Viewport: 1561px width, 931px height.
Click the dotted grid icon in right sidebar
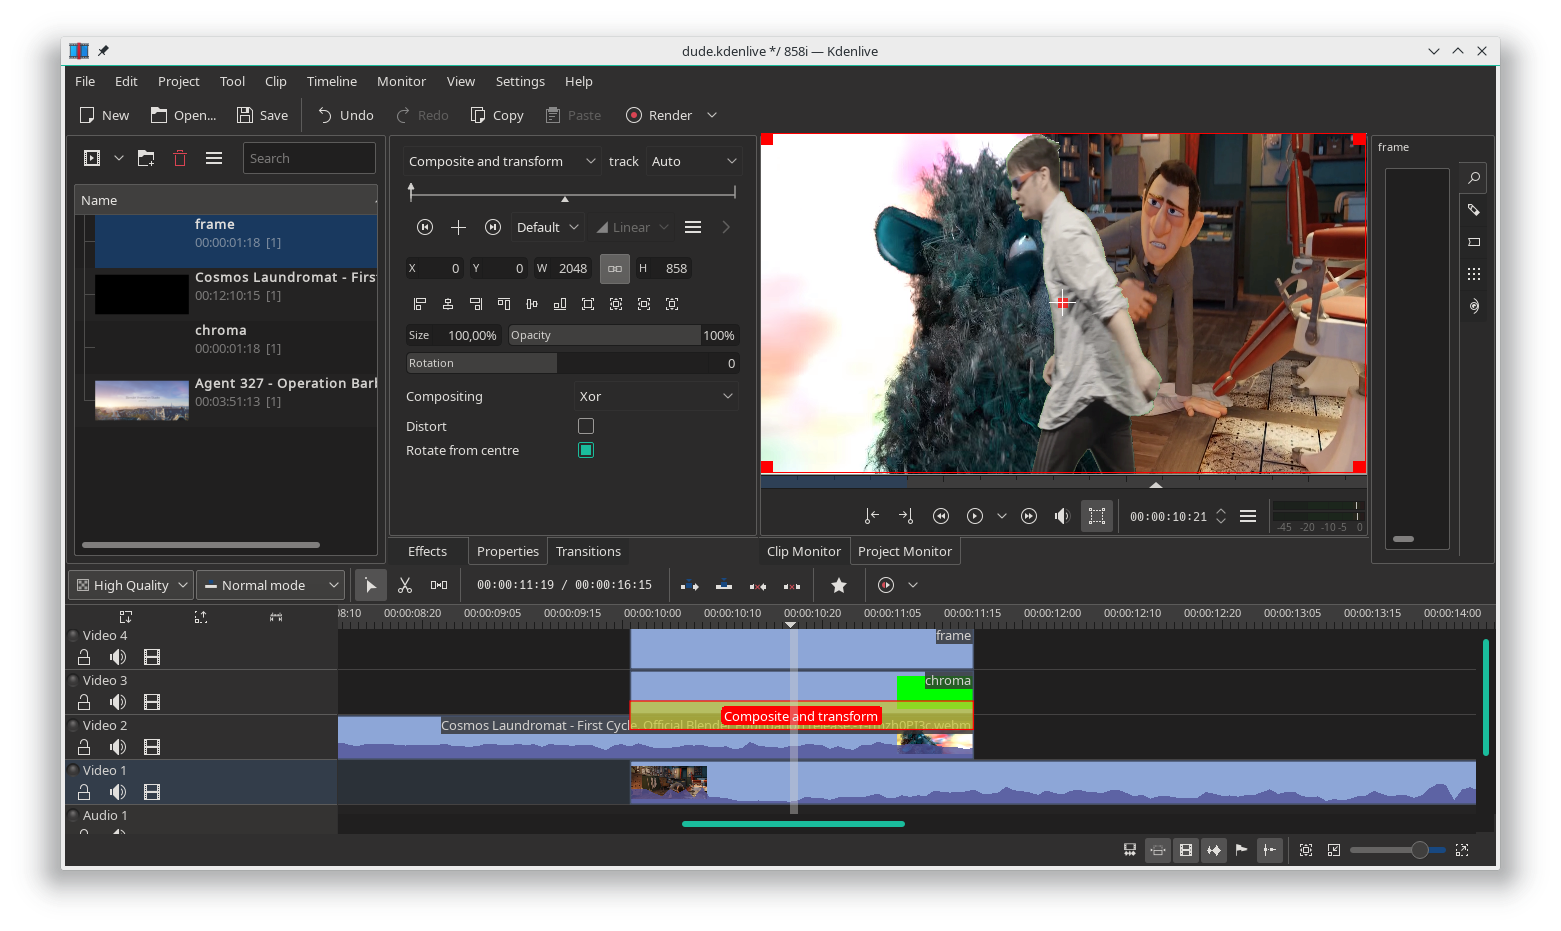point(1474,274)
